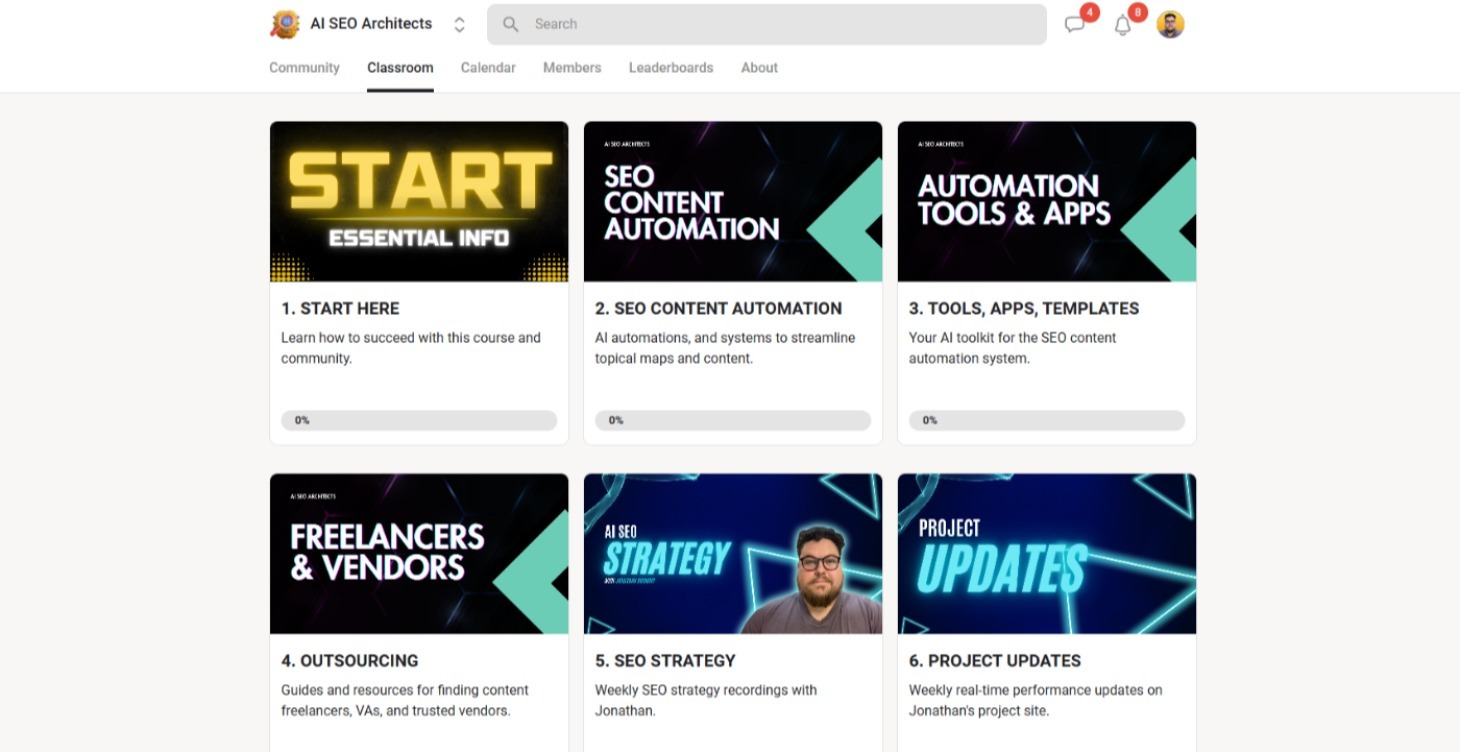The width and height of the screenshot is (1460, 752).
Task: Click the "1. START HERE" course title
Action: click(340, 309)
